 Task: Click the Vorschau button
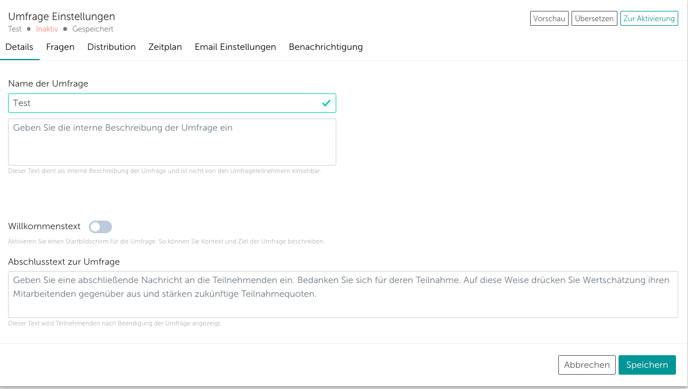click(x=549, y=18)
